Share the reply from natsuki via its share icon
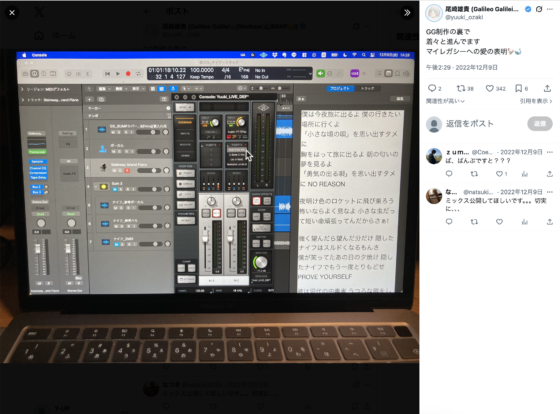The height and width of the screenshot is (414, 560). tap(550, 222)
